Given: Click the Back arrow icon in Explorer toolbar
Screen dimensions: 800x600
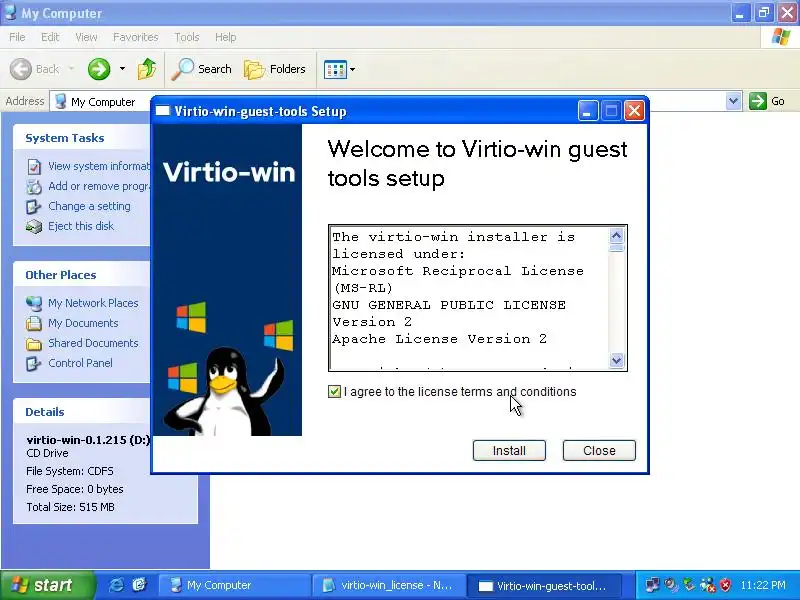Looking at the screenshot, I should click(21, 69).
